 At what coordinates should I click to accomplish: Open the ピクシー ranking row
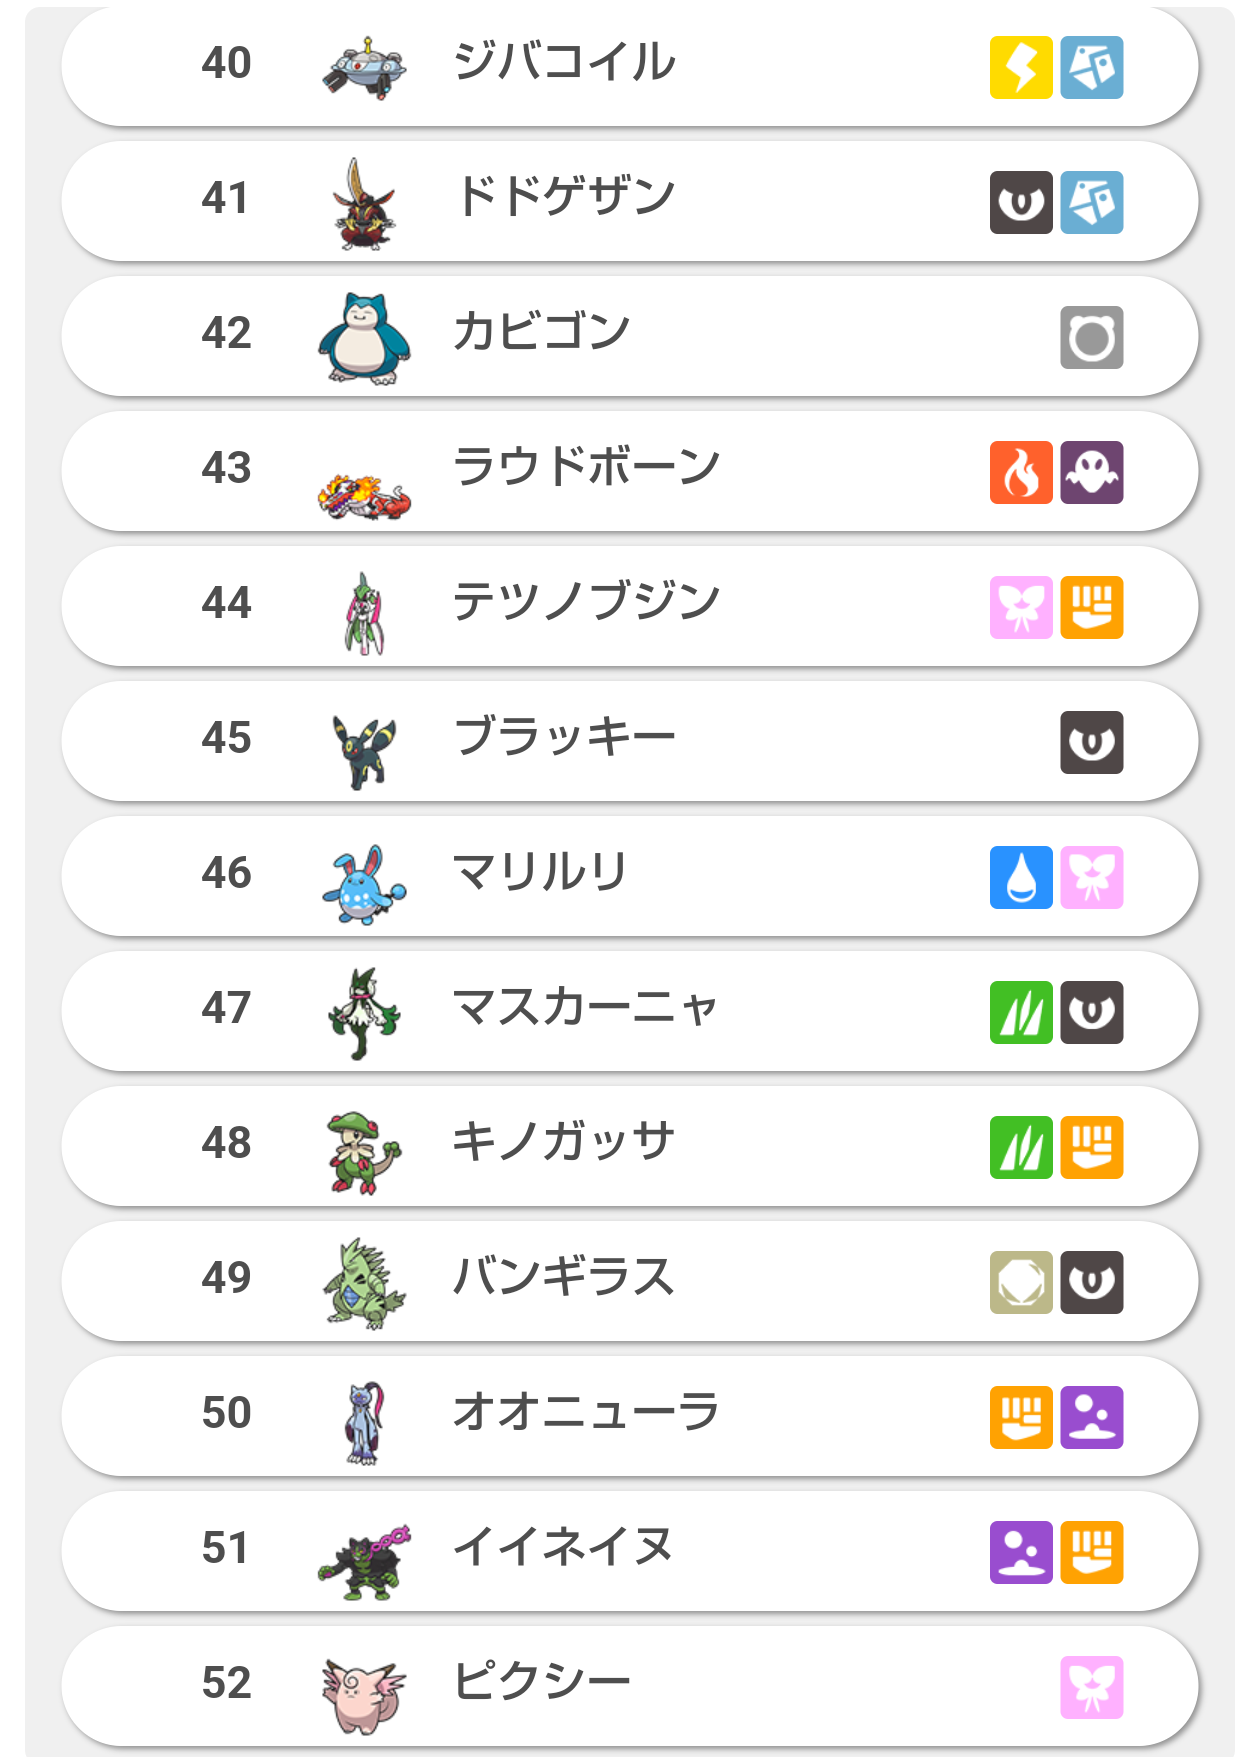(630, 1686)
